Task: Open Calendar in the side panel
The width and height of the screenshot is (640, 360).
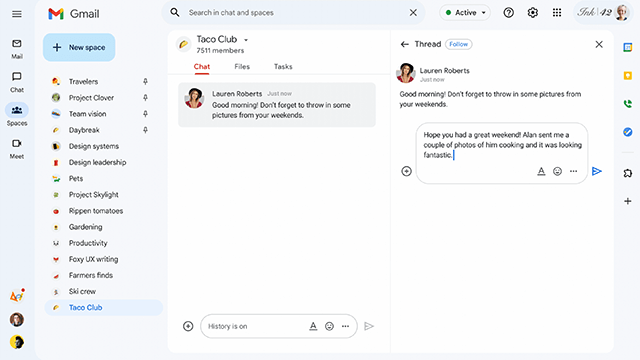Action: pyautogui.click(x=628, y=47)
